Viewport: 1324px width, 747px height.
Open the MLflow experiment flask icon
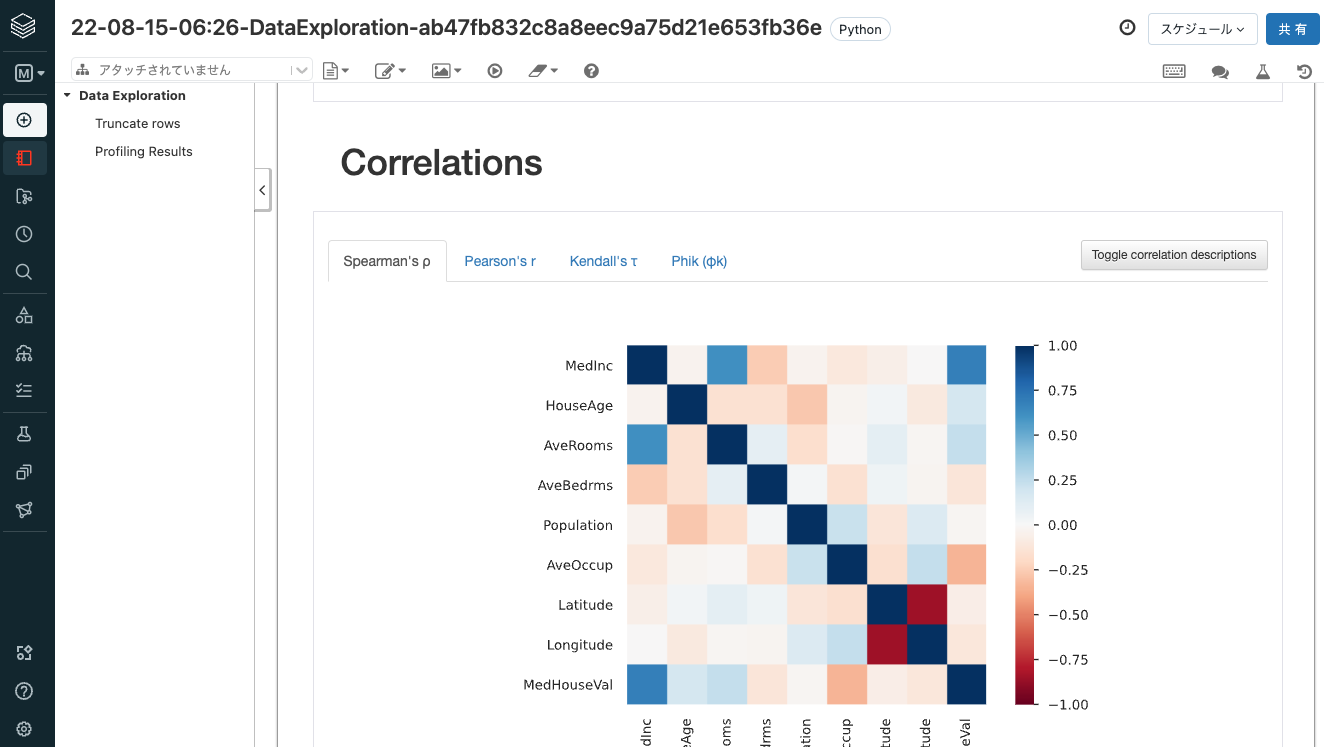[1262, 71]
